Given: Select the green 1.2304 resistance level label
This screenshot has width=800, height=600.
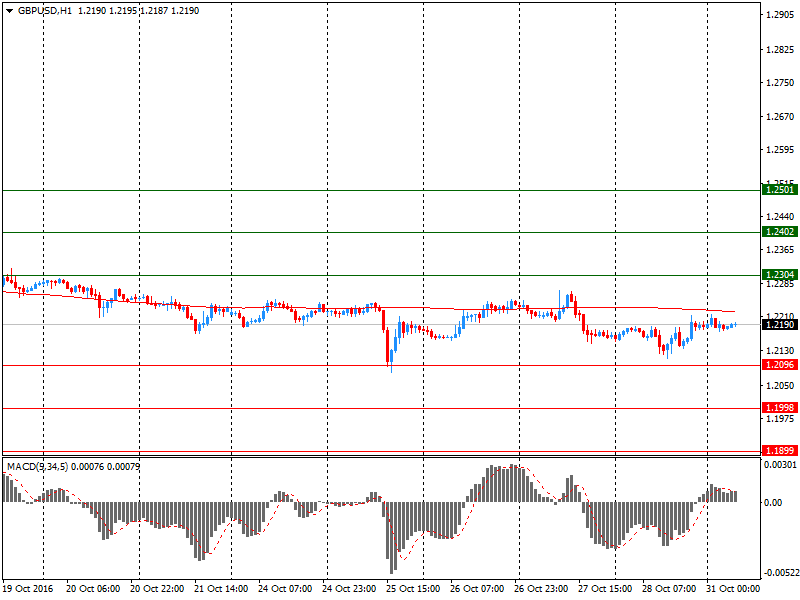Looking at the screenshot, I should coord(780,274).
